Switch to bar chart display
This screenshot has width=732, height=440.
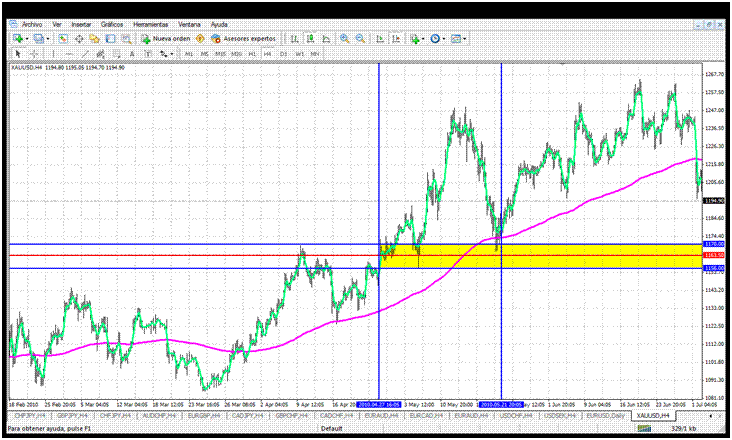click(294, 39)
